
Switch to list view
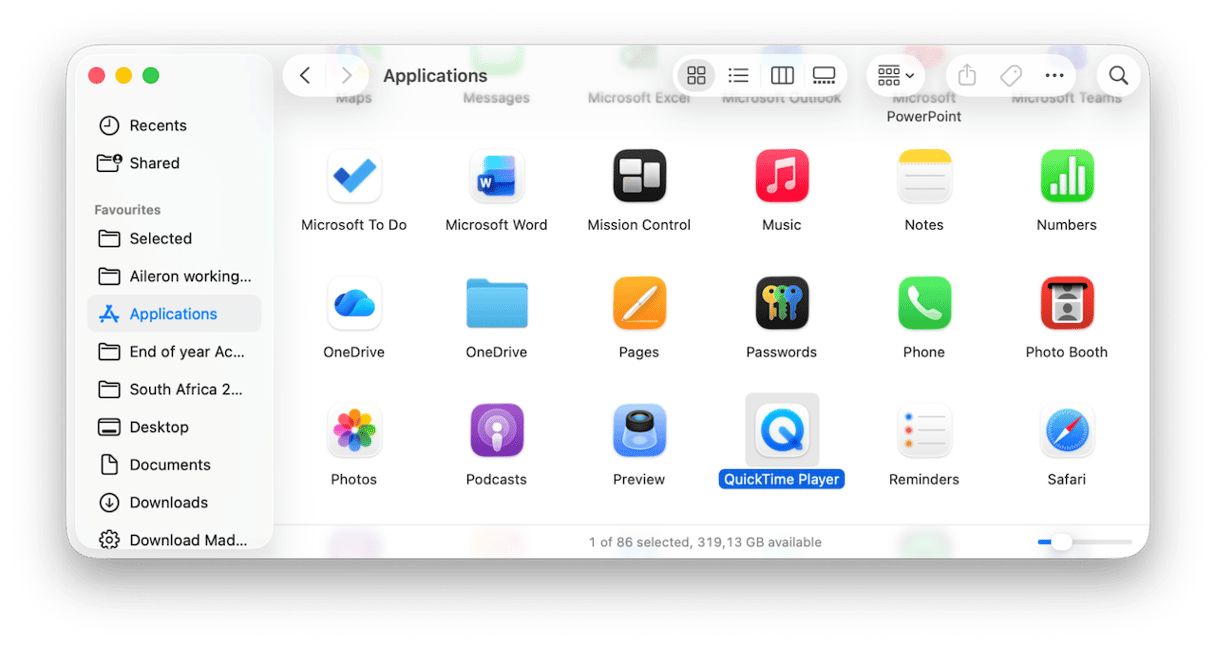click(x=738, y=75)
